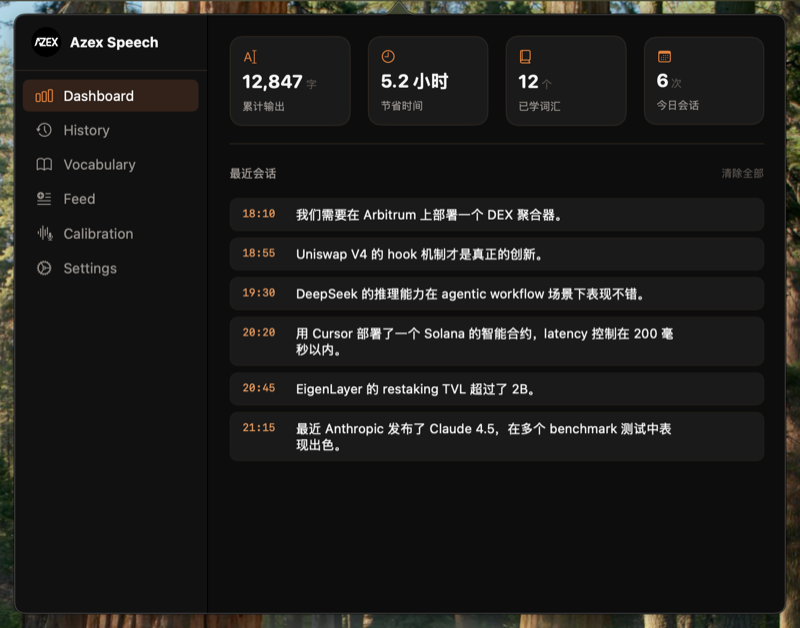This screenshot has width=800, height=628.
Task: Click the Calibration waveform icon
Action: coord(44,234)
